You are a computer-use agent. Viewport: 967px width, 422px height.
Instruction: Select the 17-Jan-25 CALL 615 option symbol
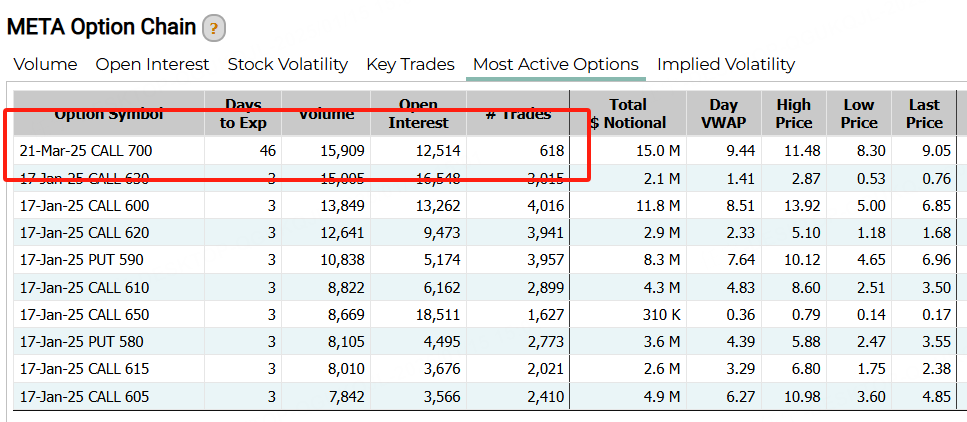click(x=84, y=369)
